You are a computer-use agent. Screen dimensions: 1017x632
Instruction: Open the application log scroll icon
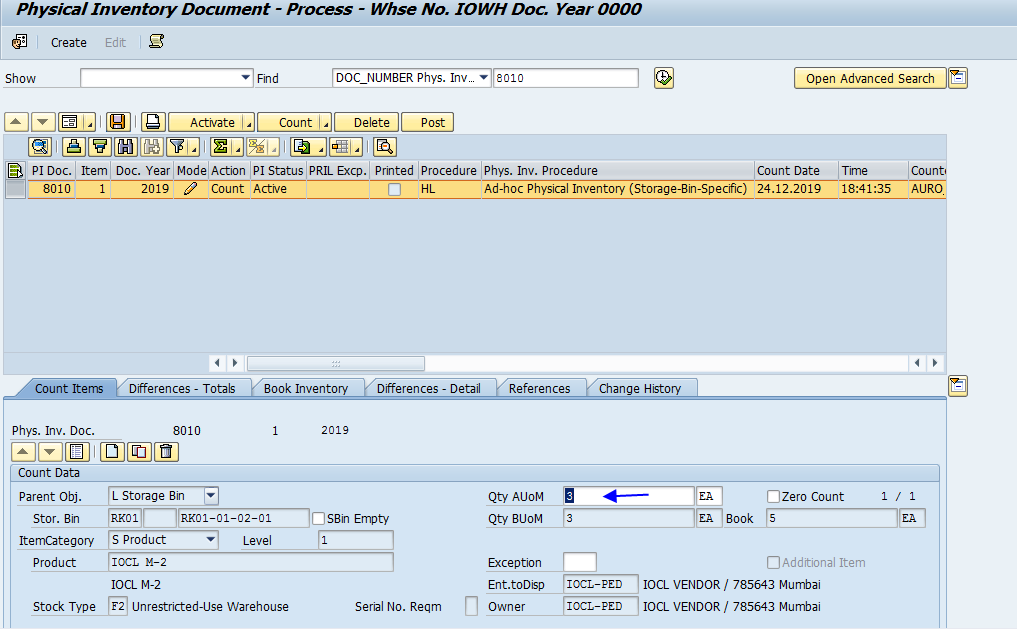pyautogui.click(x=156, y=42)
